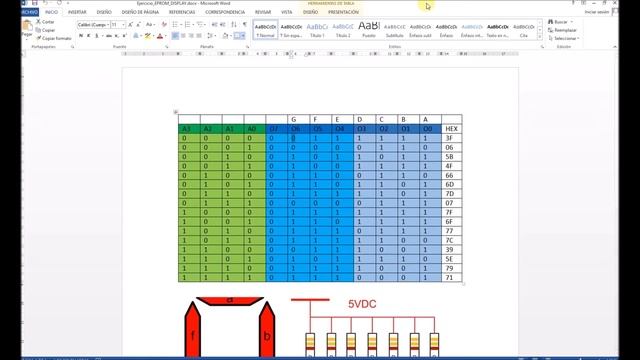Switch to REFERENCIAS tab
Image resolution: width=640 pixels, height=360 pixels.
(x=182, y=12)
